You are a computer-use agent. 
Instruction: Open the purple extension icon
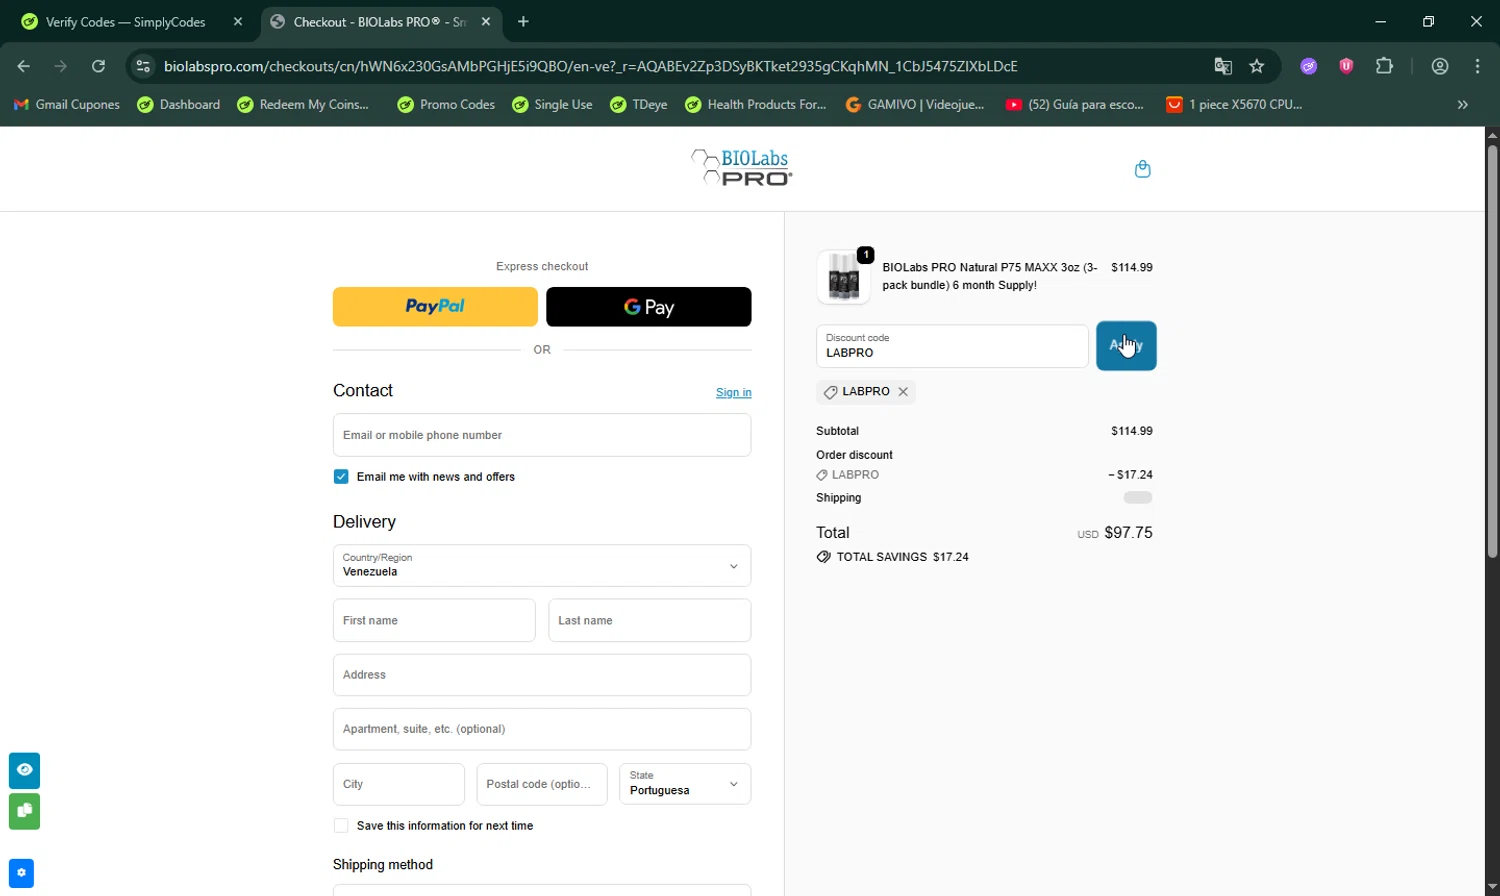(1309, 66)
